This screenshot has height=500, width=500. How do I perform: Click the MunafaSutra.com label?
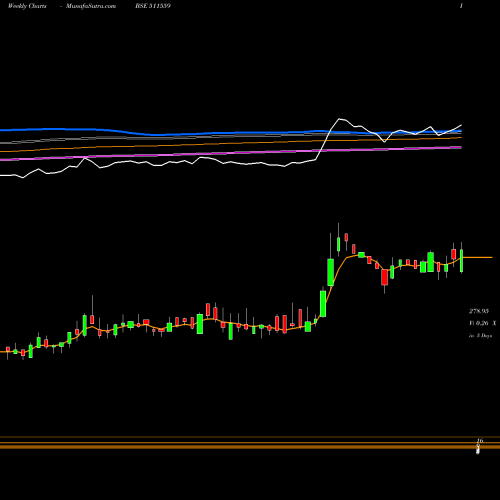(91, 6)
